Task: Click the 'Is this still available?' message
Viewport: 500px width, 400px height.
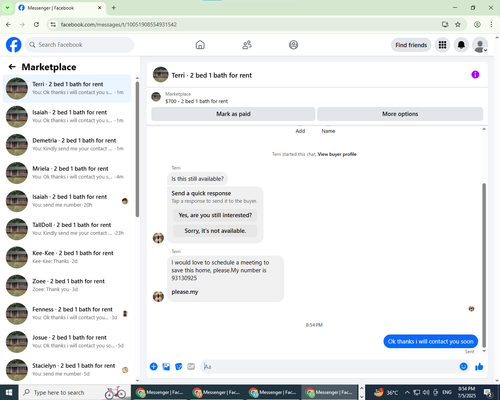Action: pos(197,179)
